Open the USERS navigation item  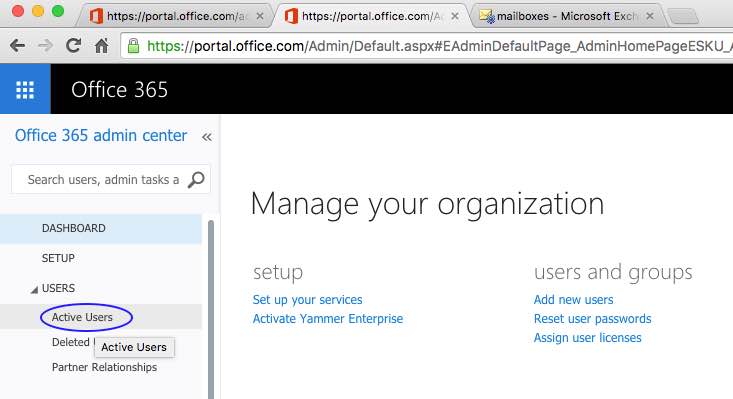[x=58, y=288]
